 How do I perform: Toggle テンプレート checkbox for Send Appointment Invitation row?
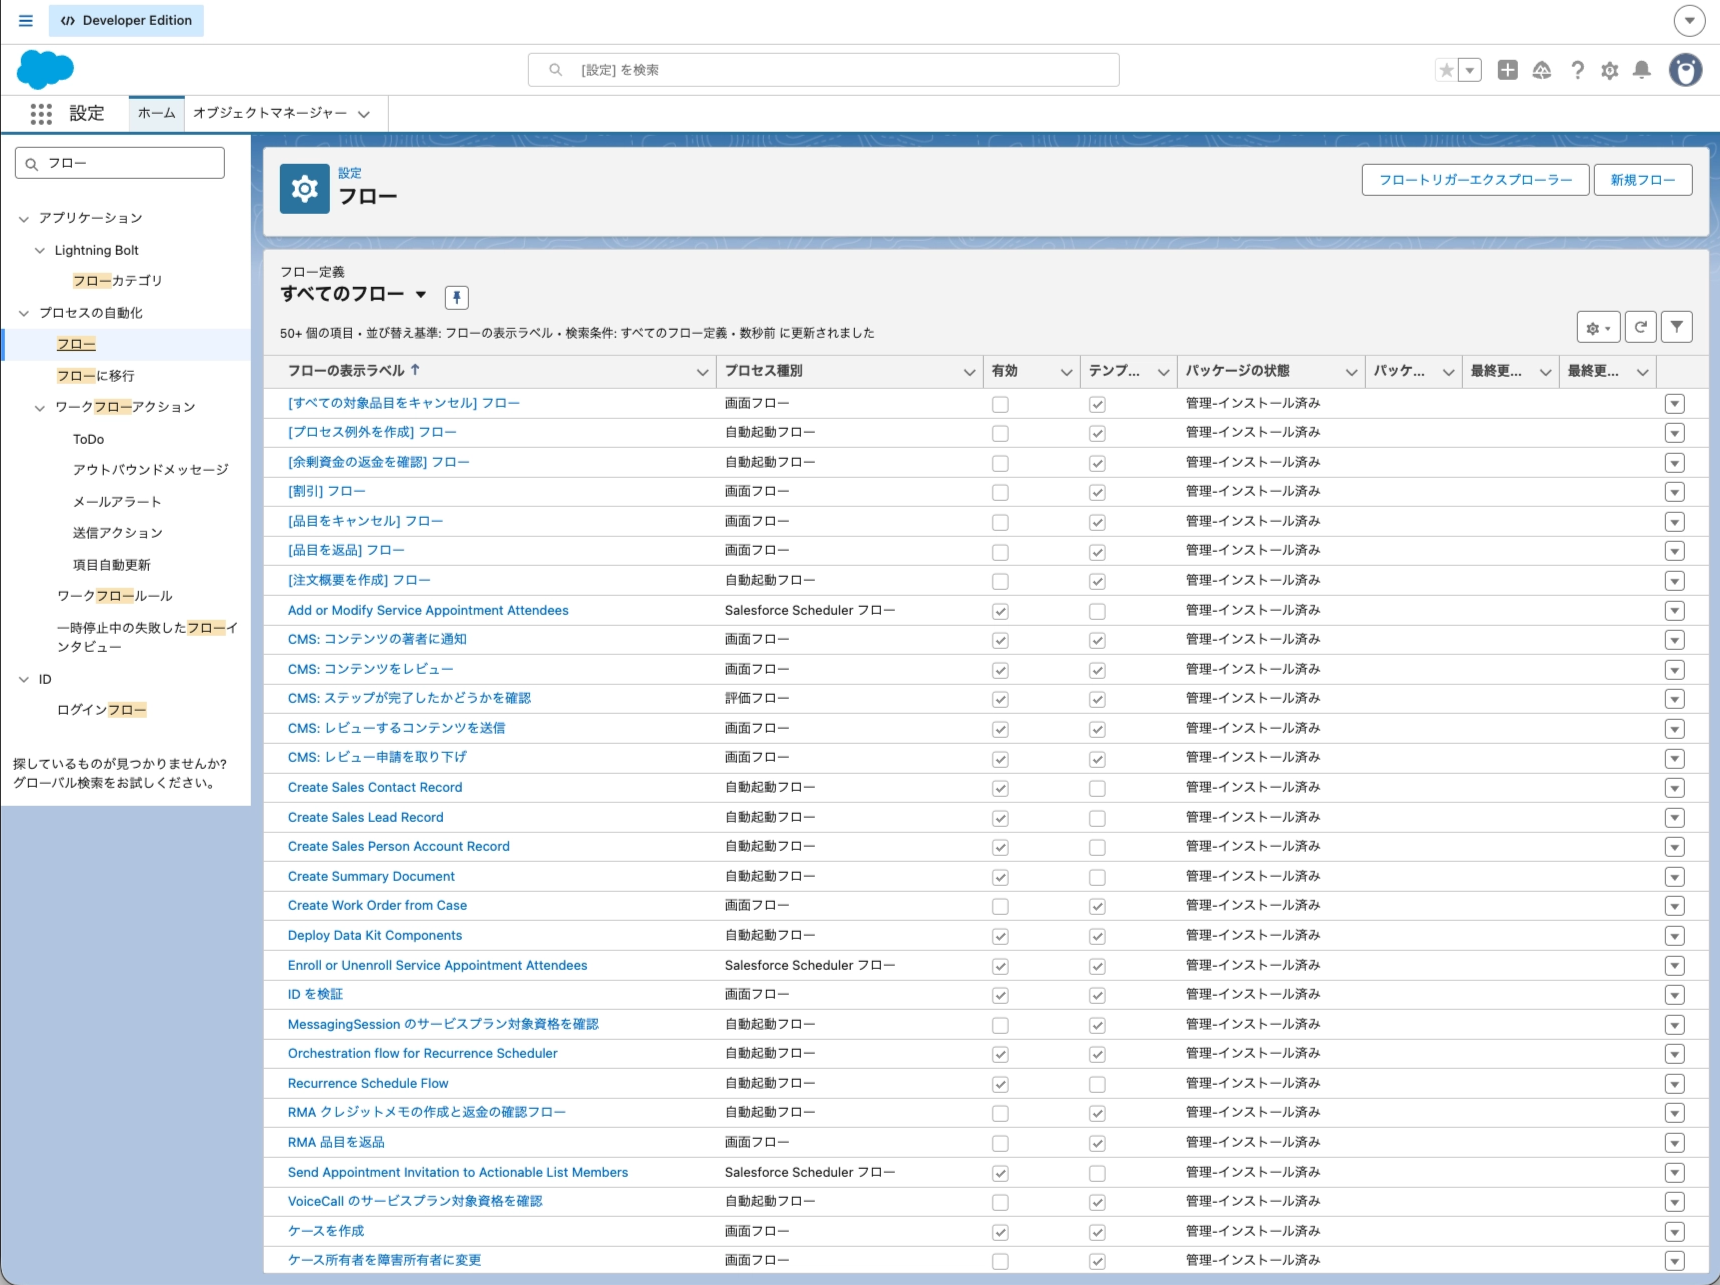click(x=1097, y=1173)
